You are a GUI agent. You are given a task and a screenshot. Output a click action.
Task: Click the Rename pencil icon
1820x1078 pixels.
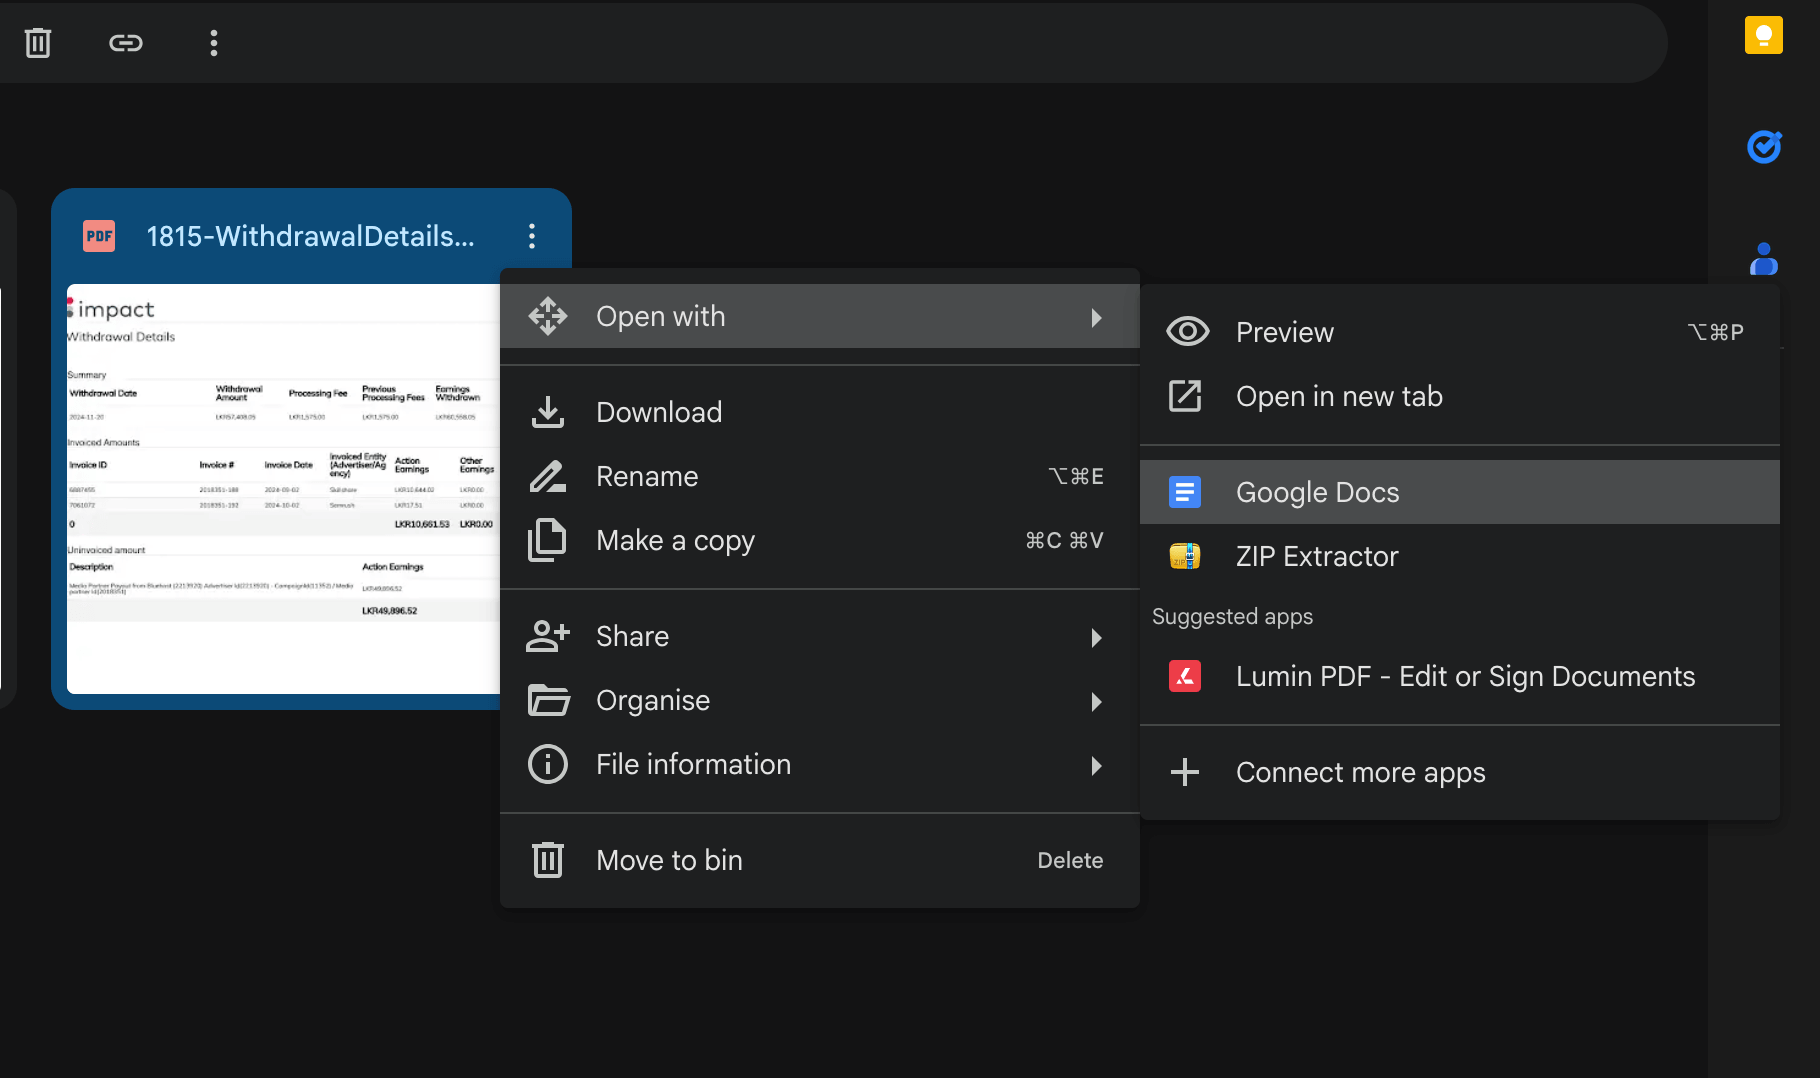548,476
